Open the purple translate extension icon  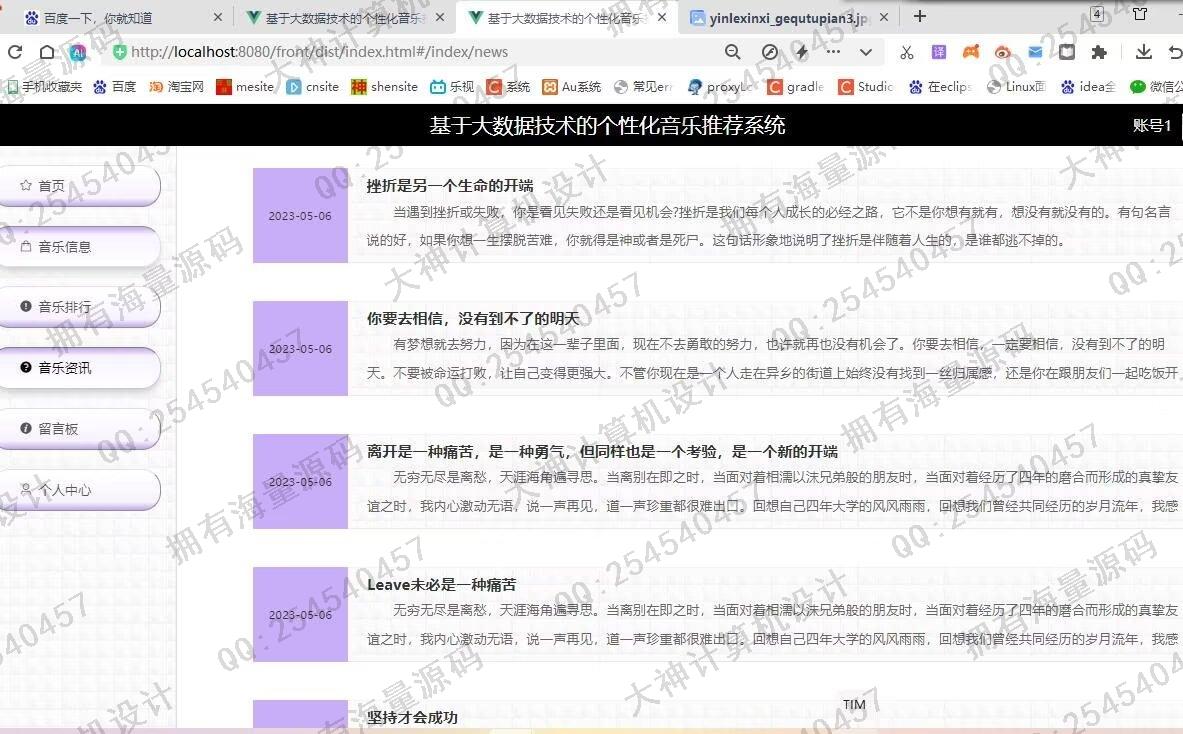(x=939, y=52)
